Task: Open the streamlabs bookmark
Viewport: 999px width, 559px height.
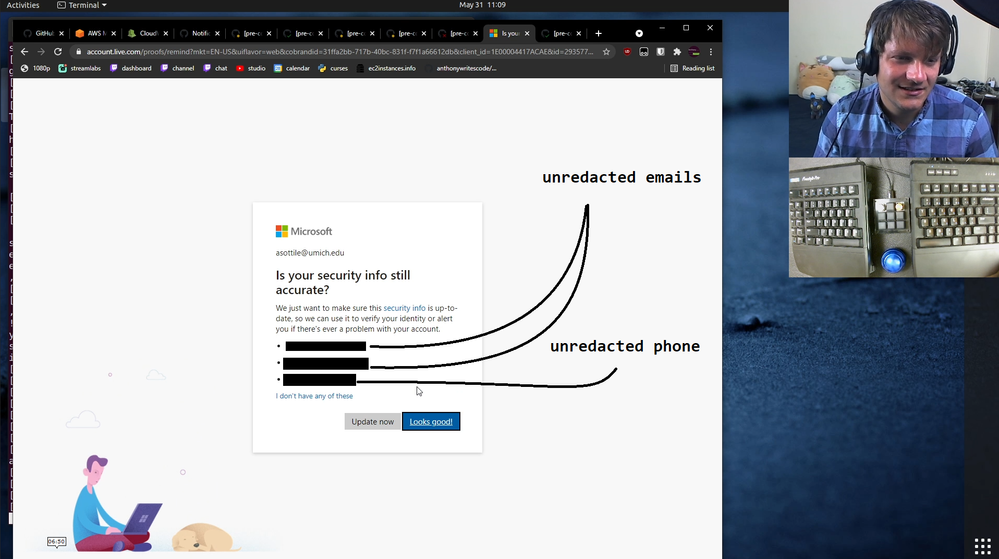Action: pyautogui.click(x=80, y=68)
